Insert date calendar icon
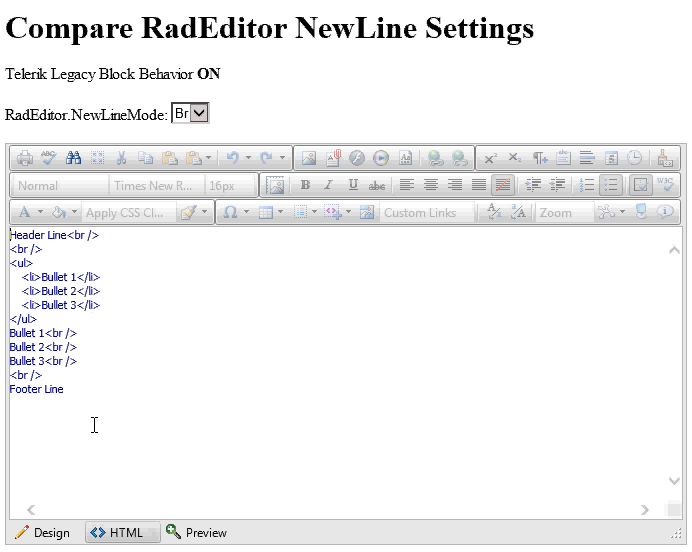Image resolution: width=692 pixels, height=552 pixels. click(611, 158)
